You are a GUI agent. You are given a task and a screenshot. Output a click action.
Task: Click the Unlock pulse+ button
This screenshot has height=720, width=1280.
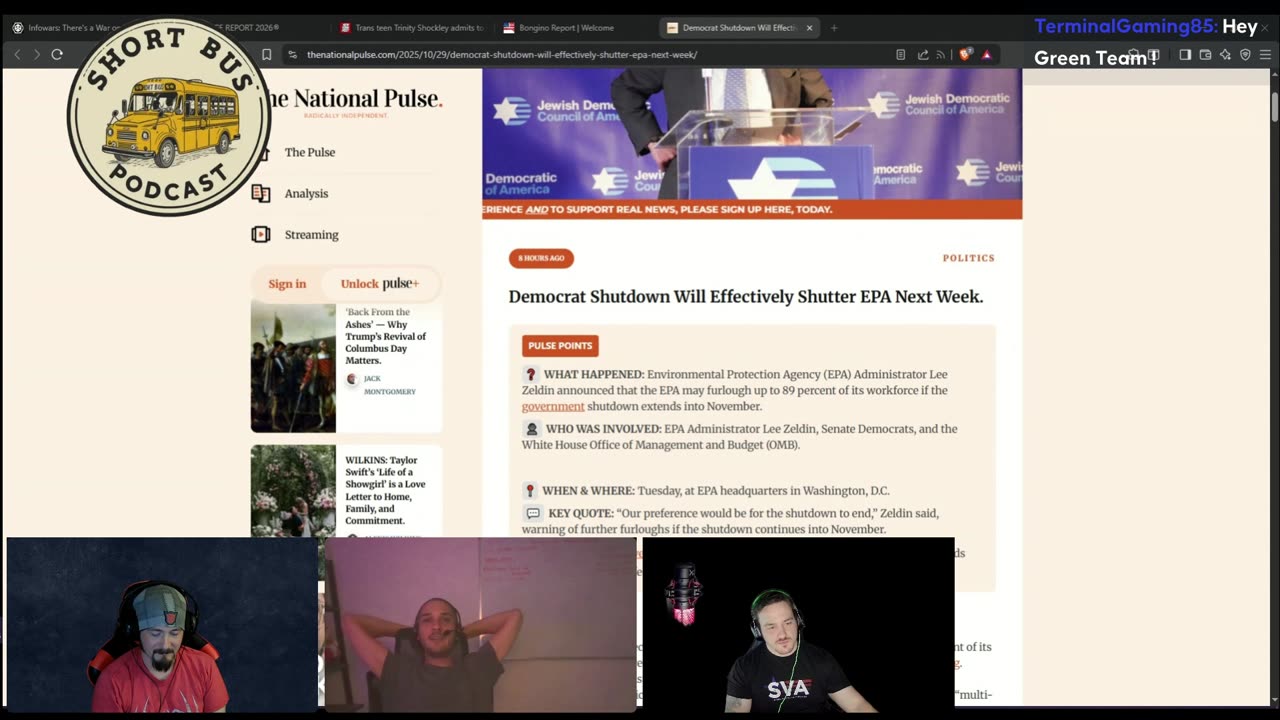pos(380,284)
